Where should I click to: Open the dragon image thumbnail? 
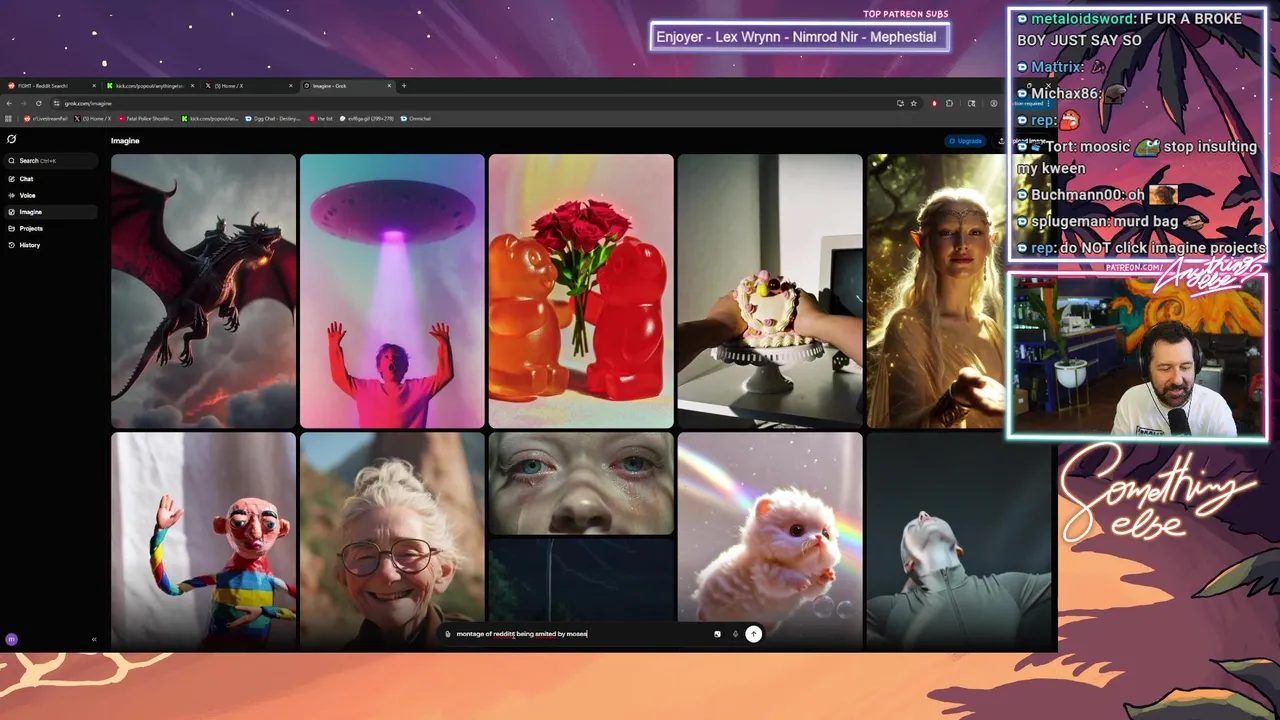click(x=203, y=291)
